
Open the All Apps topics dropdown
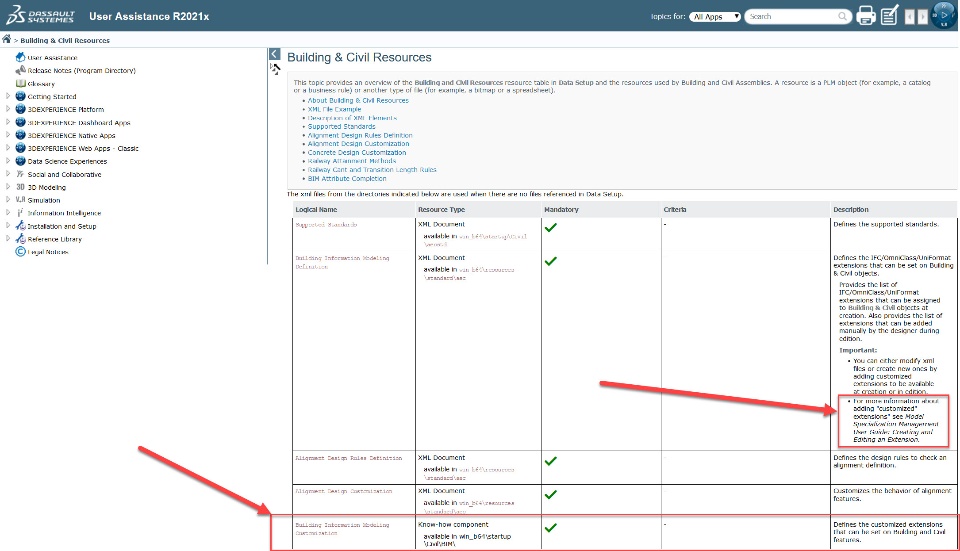[714, 17]
